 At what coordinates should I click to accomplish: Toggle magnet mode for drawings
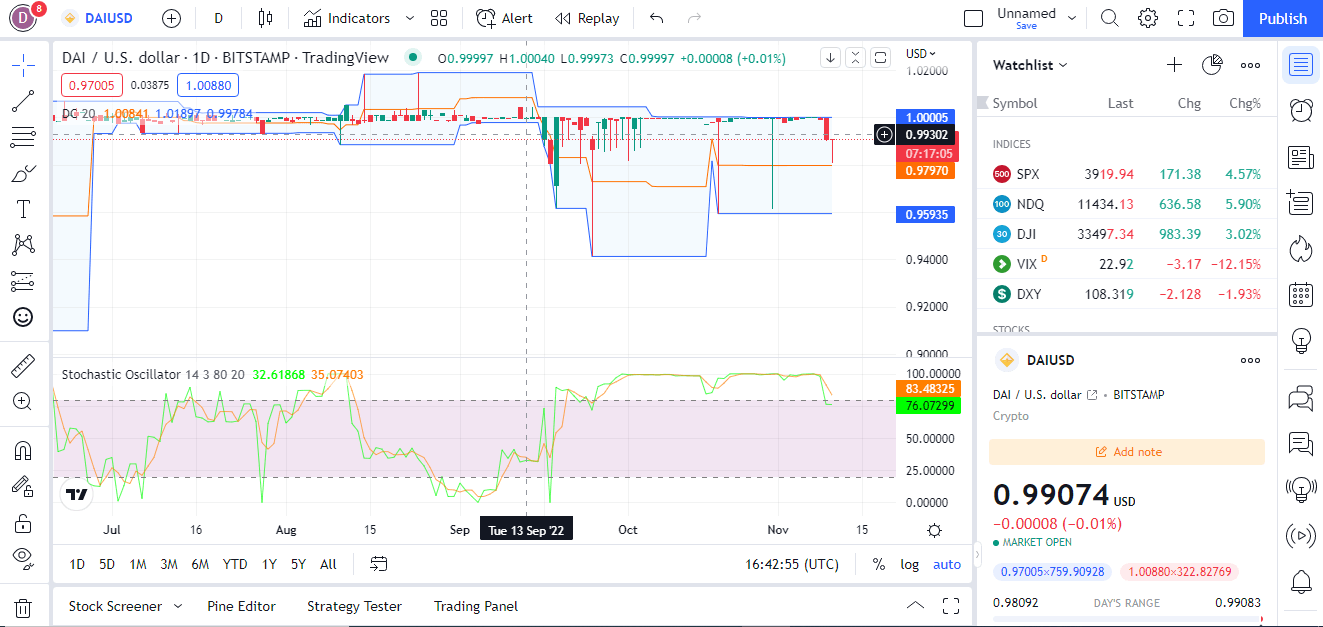[23, 451]
